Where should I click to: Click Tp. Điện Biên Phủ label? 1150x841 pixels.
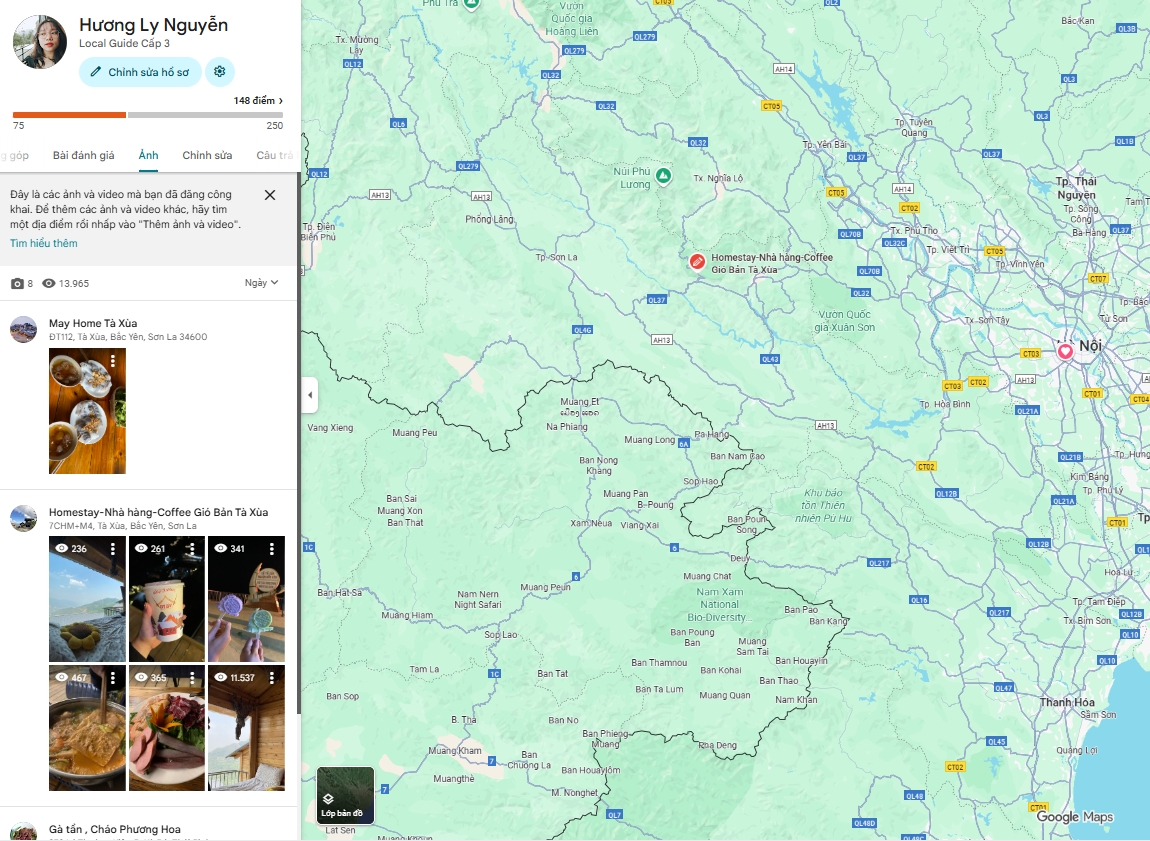(x=318, y=232)
